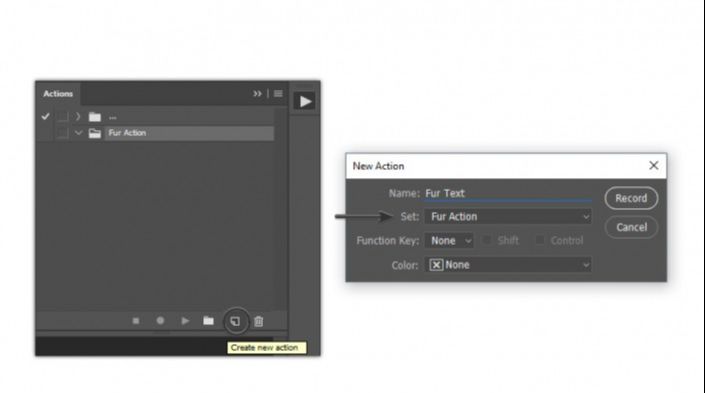
Task: Click the New Action dialog title
Action: click(378, 166)
